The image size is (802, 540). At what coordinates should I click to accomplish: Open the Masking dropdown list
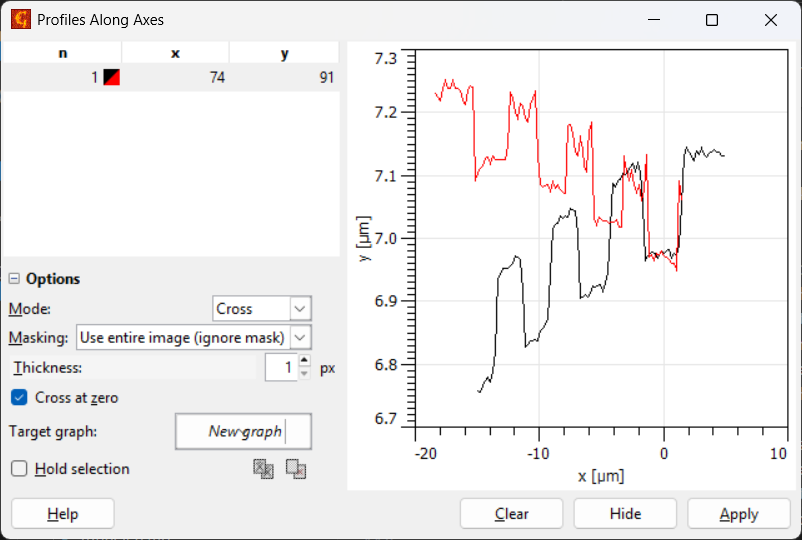pyautogui.click(x=193, y=338)
